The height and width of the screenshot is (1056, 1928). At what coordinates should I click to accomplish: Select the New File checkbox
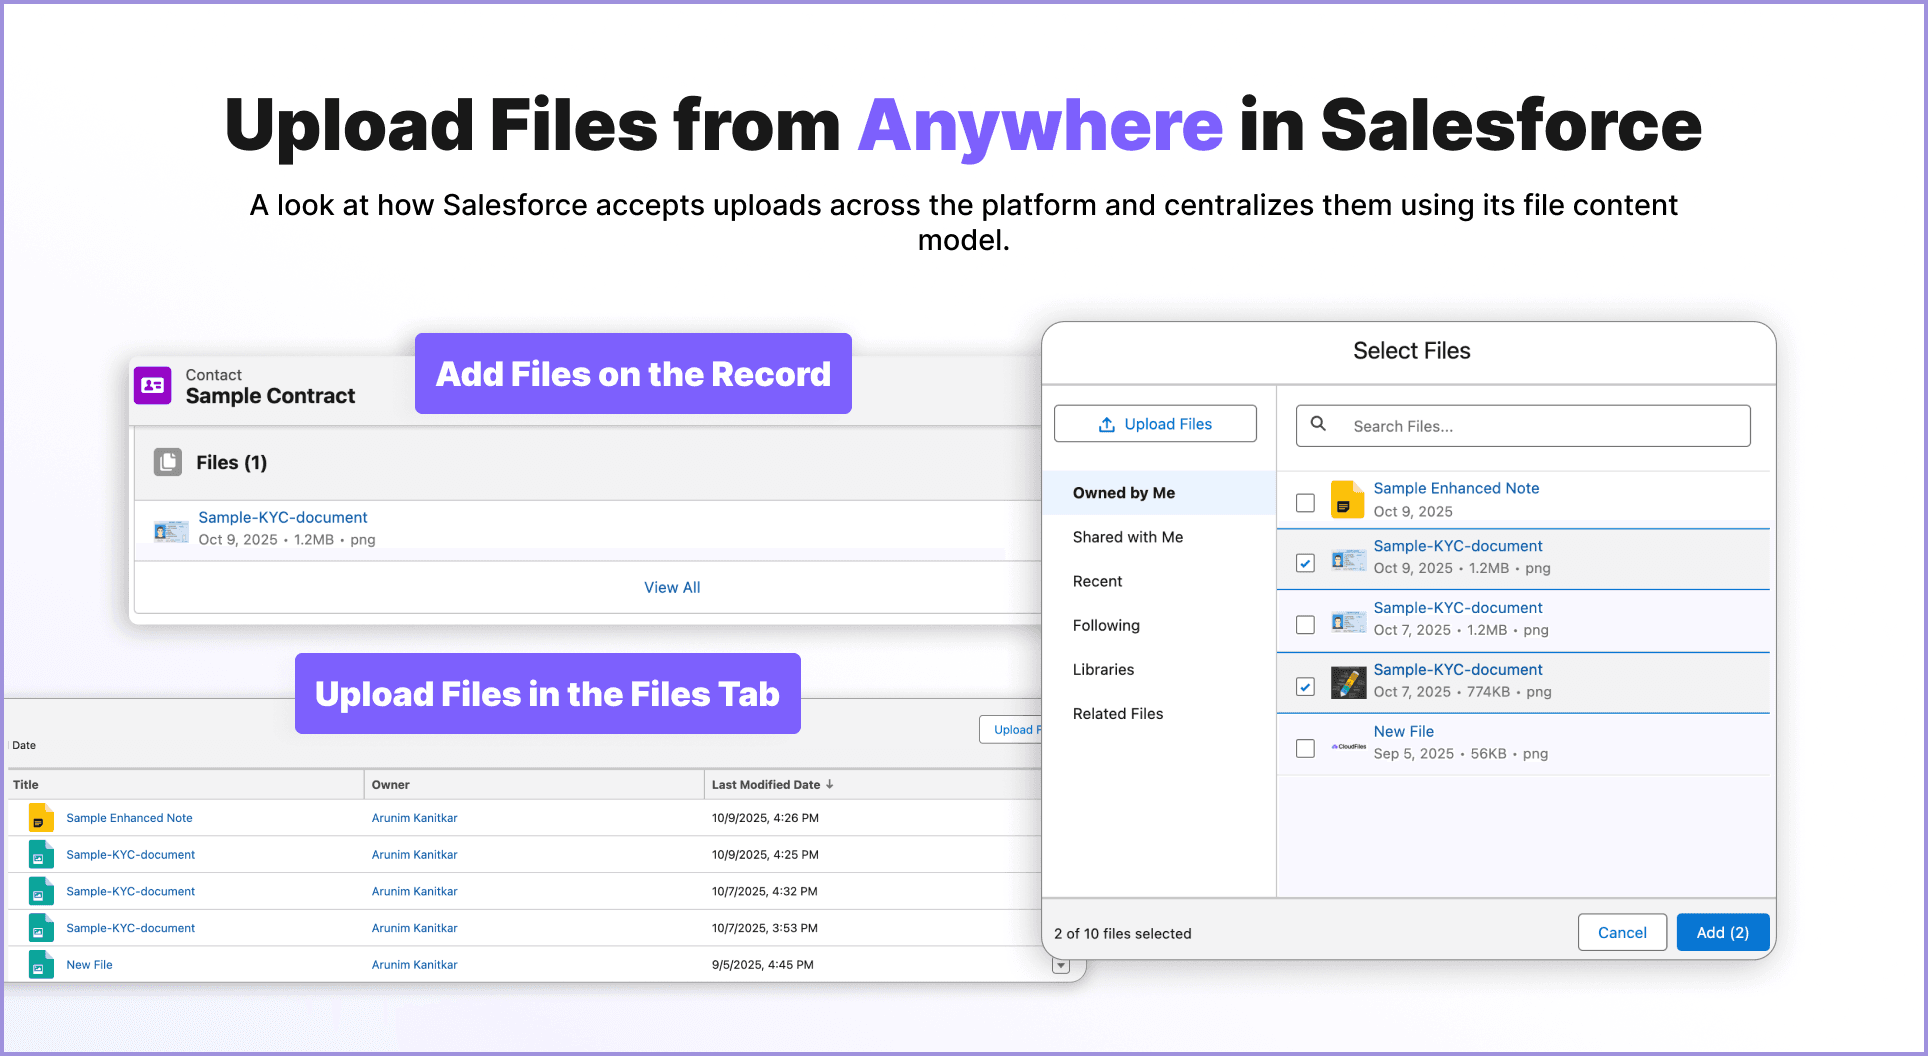(x=1305, y=748)
